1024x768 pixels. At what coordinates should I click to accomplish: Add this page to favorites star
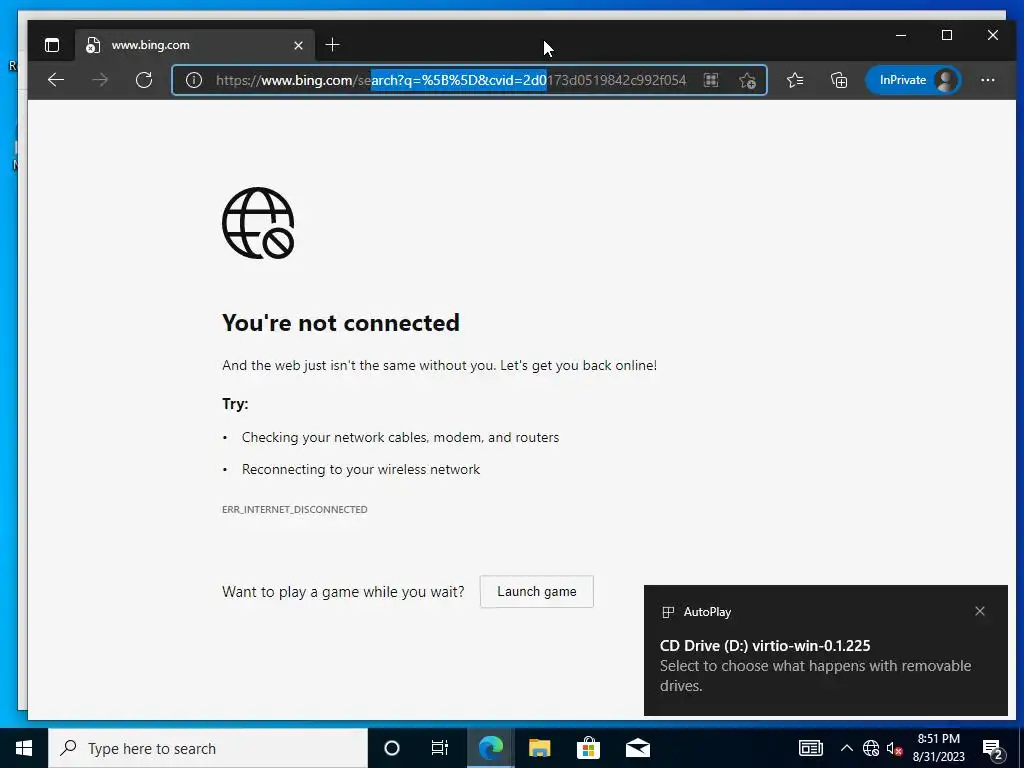[747, 80]
